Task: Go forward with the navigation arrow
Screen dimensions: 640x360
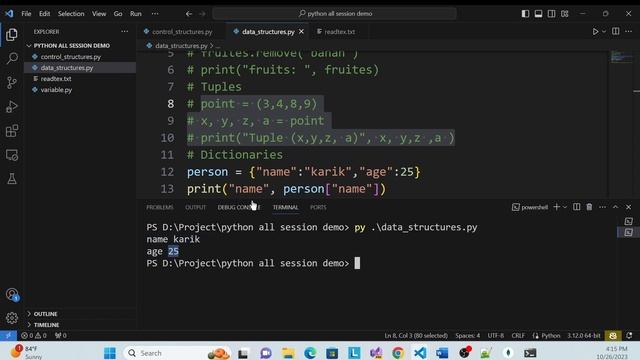Action: point(202,13)
